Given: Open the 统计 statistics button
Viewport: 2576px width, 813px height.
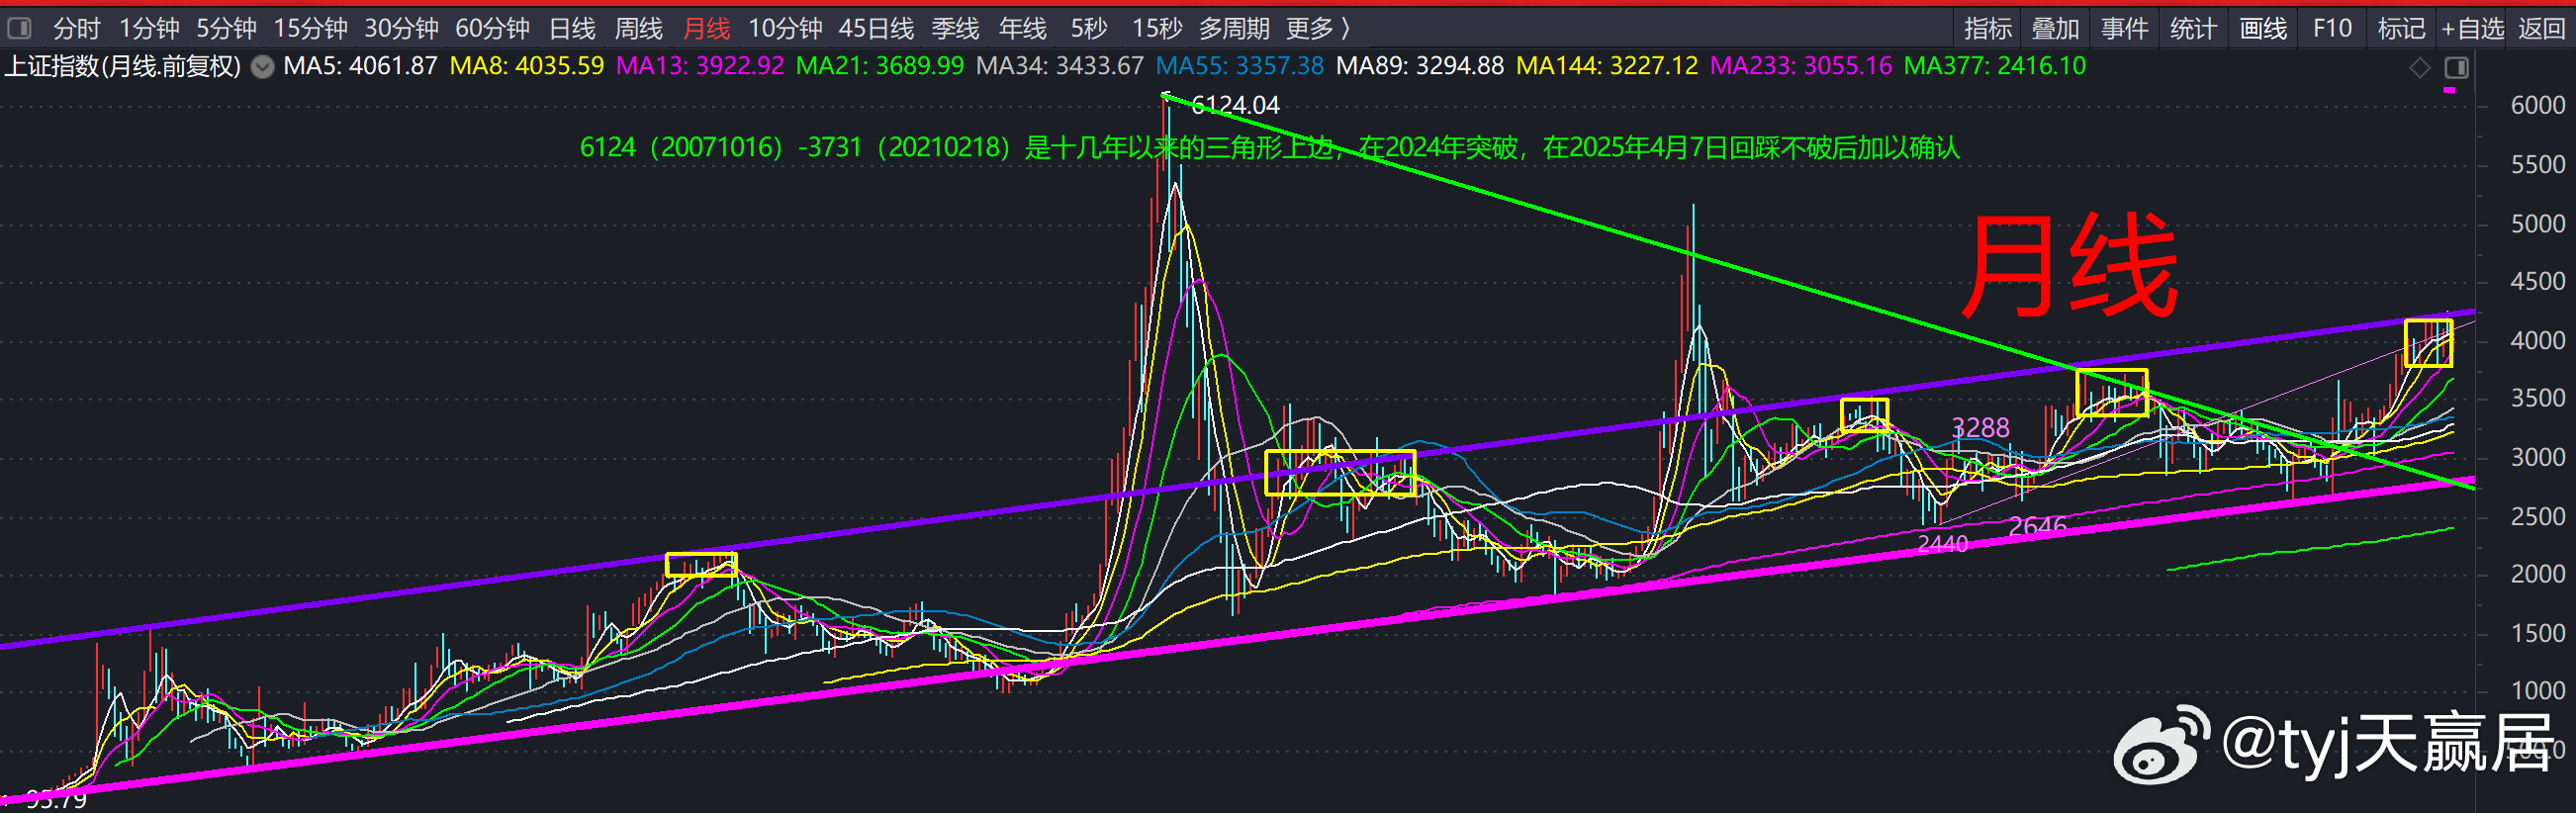Looking at the screenshot, I should pyautogui.click(x=2194, y=28).
